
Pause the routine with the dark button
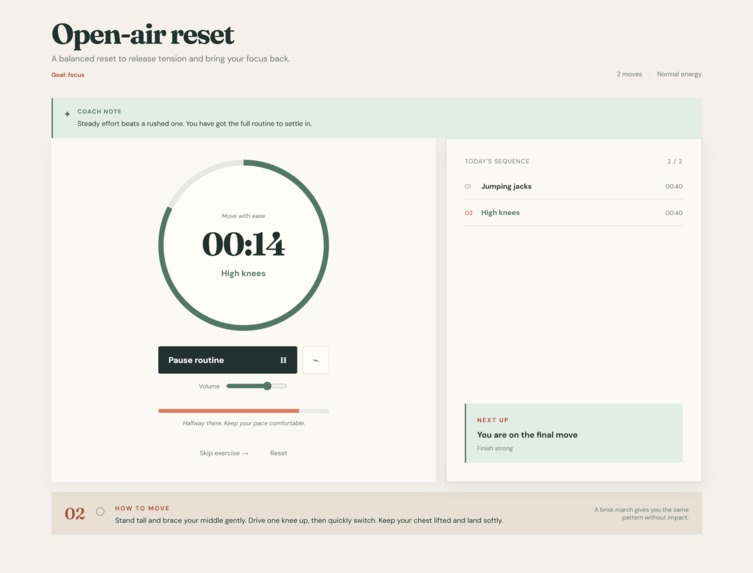click(228, 360)
